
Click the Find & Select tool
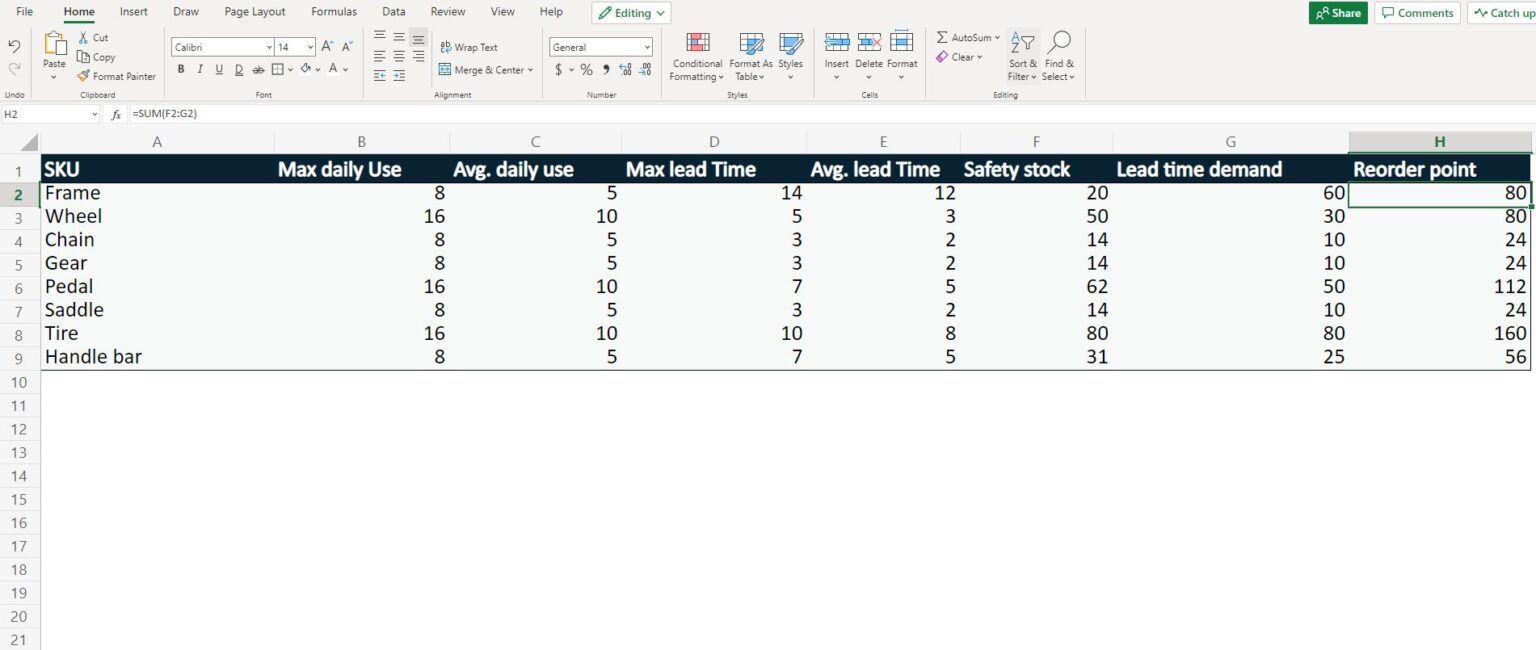(x=1057, y=57)
